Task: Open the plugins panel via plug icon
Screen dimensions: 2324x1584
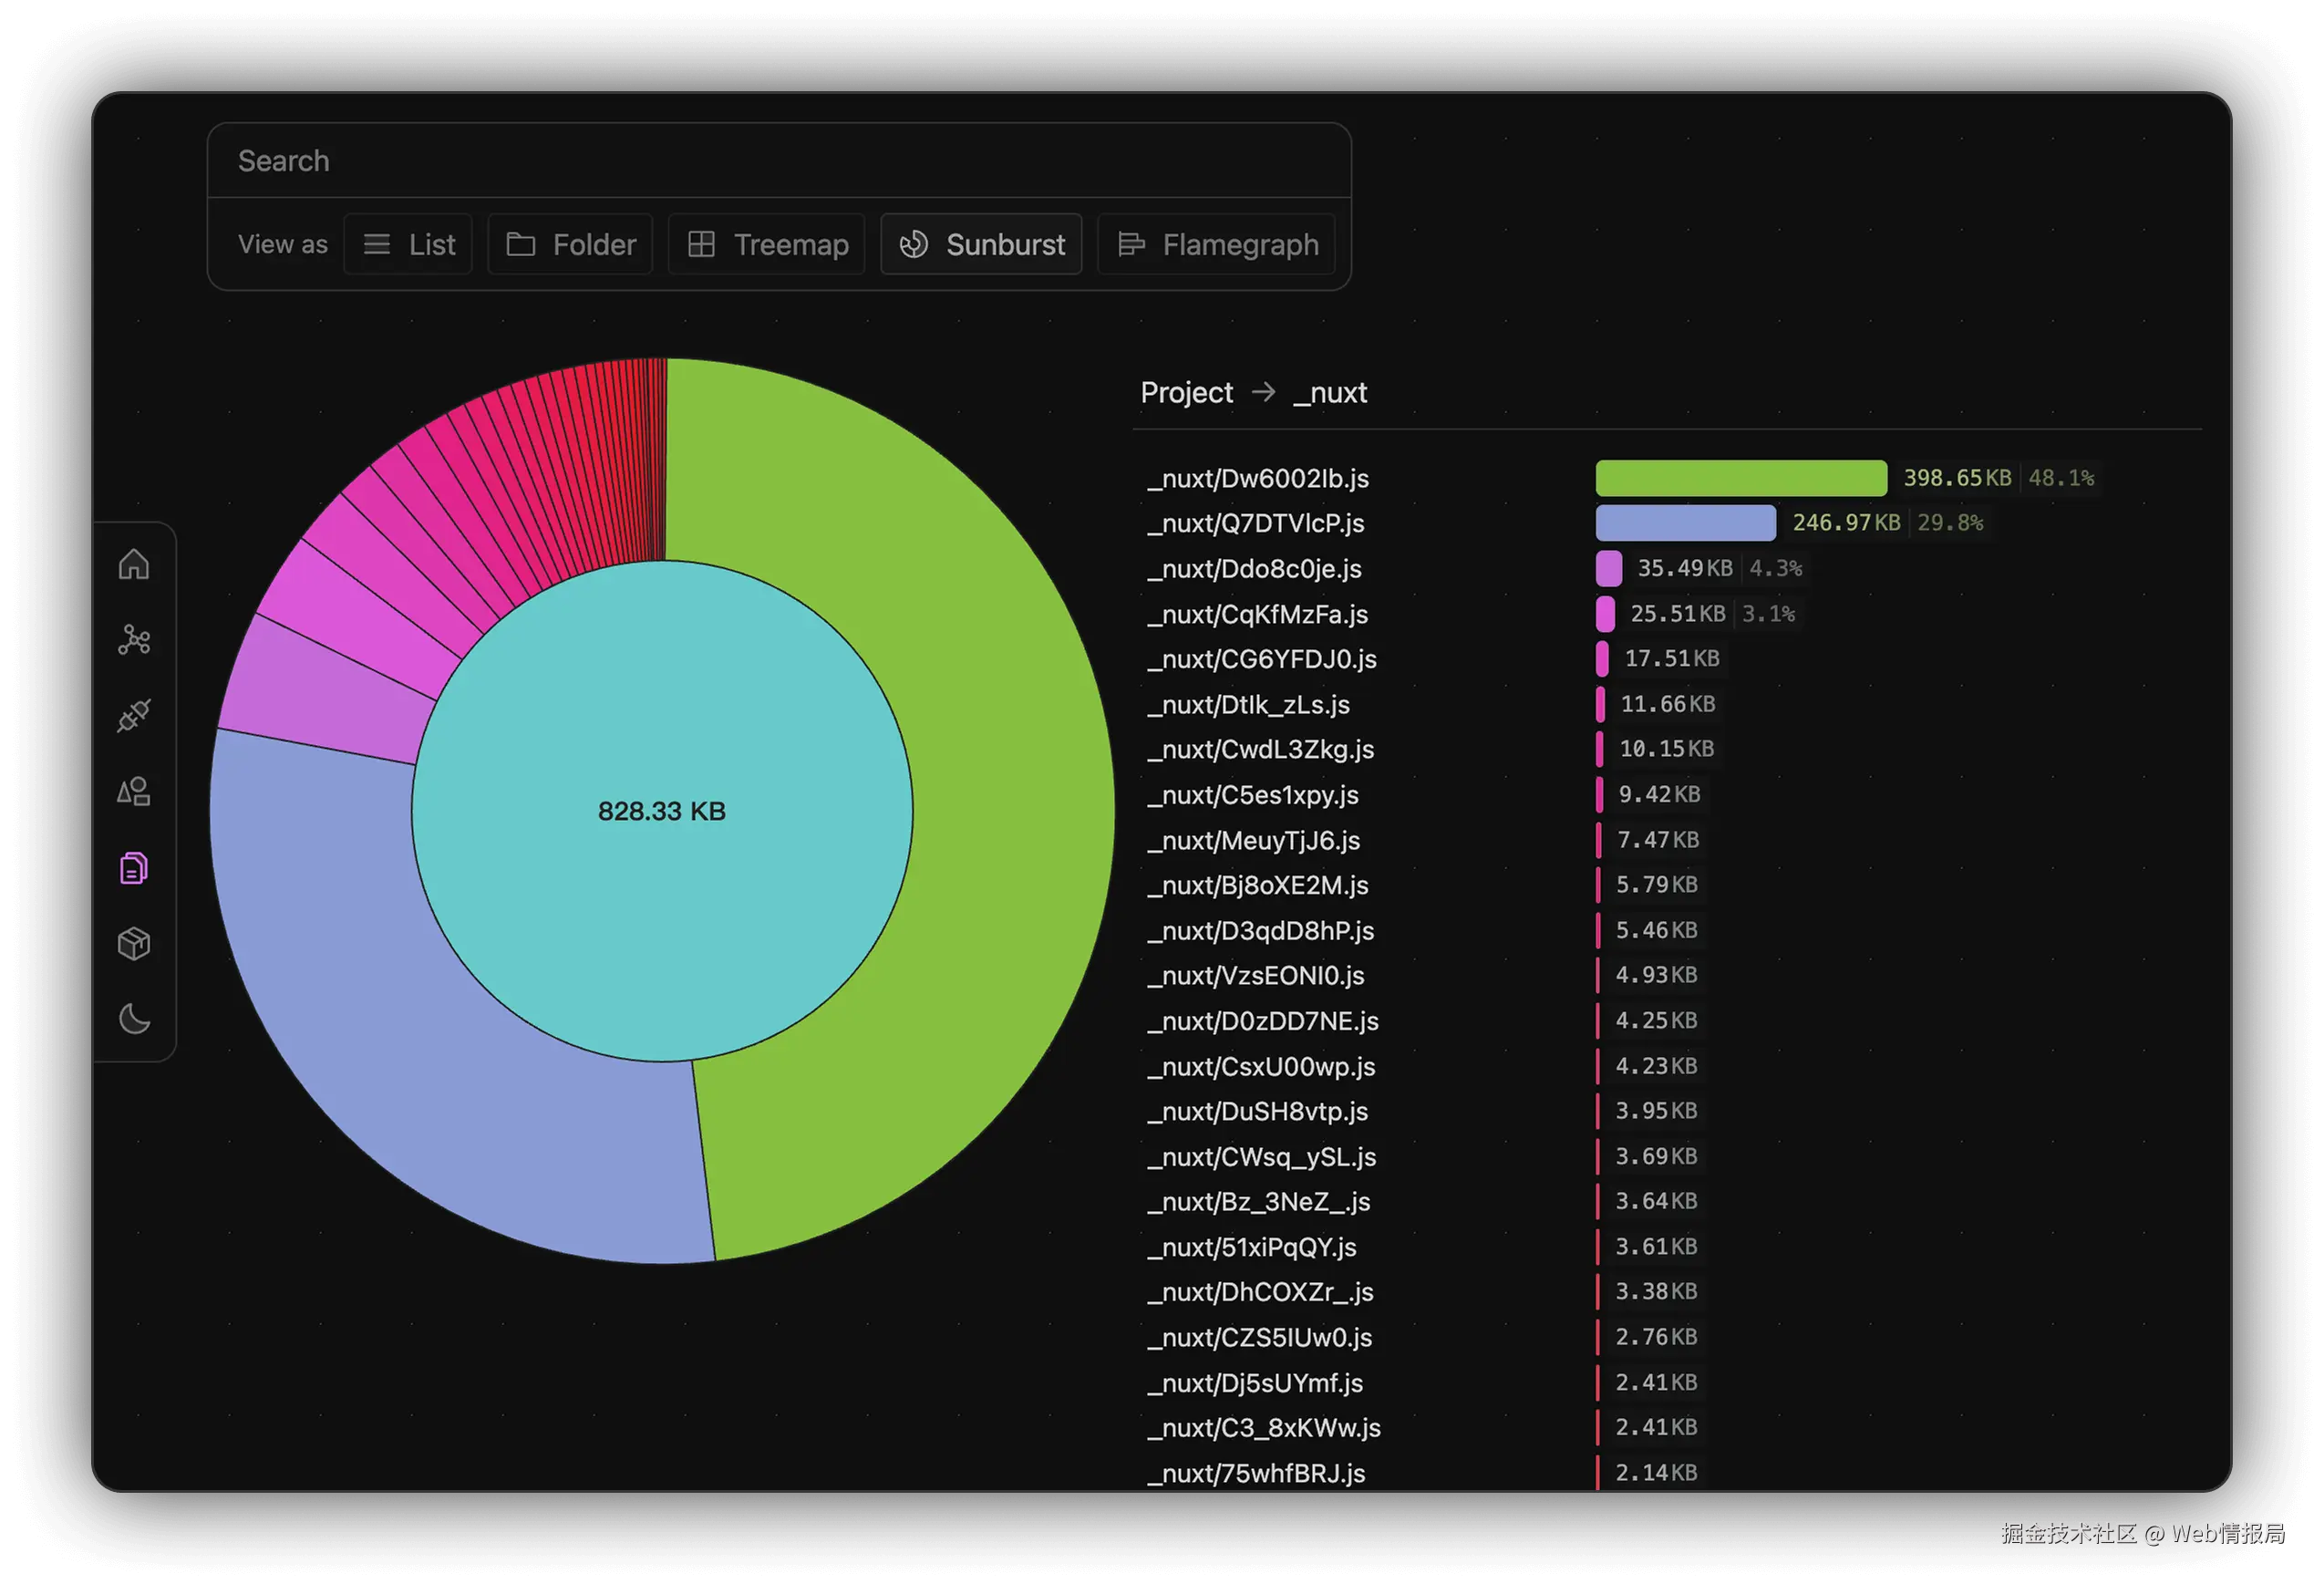Action: point(134,716)
